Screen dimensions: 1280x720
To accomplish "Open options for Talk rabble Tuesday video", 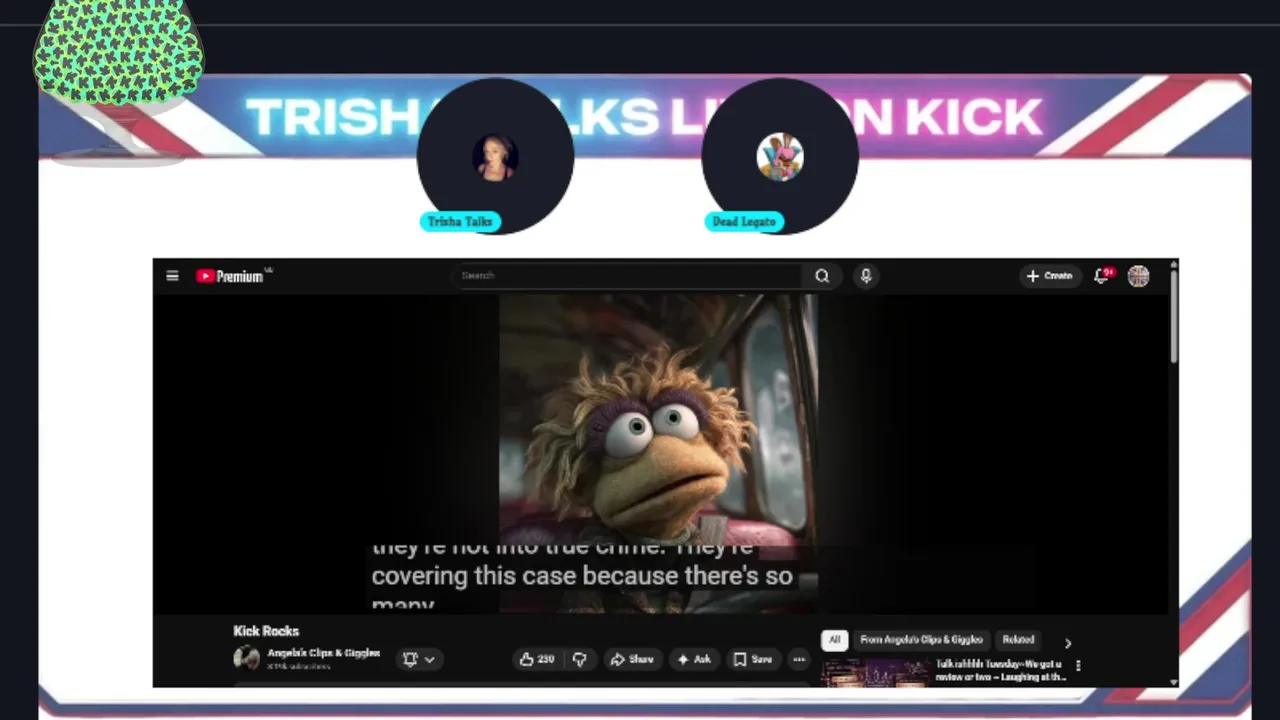I will (1078, 666).
